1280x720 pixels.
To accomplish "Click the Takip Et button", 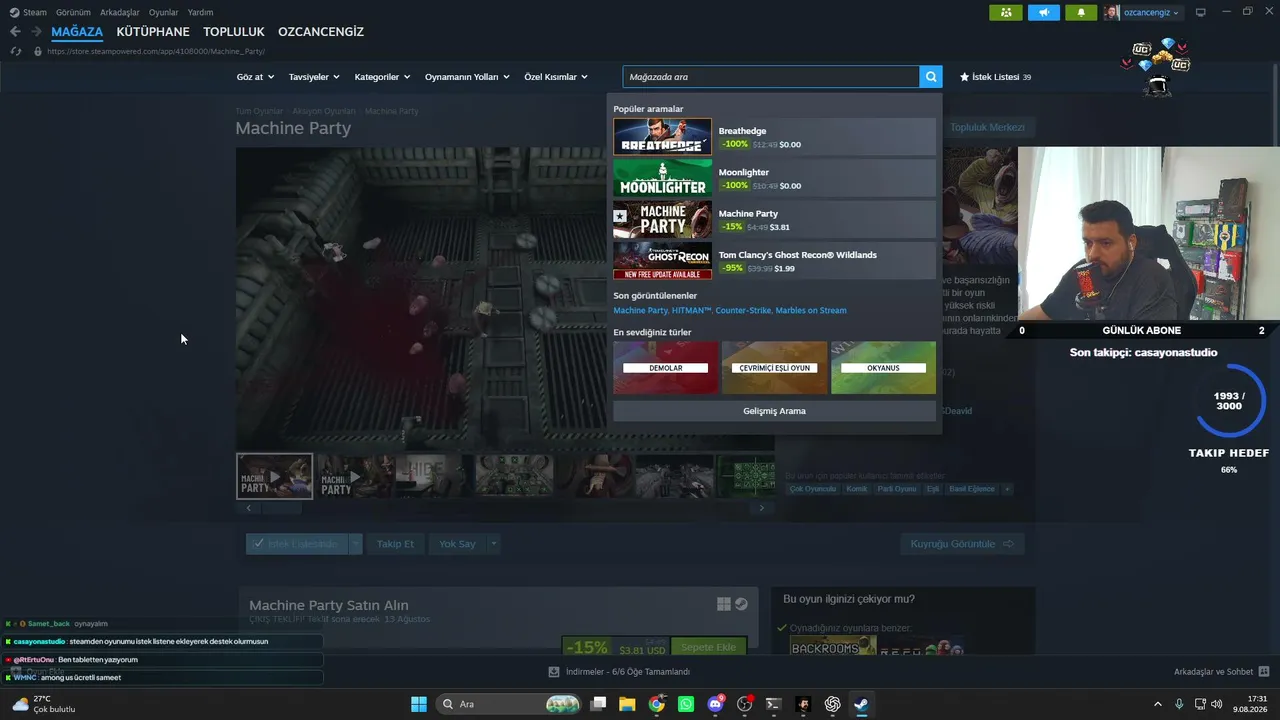I will 395,544.
